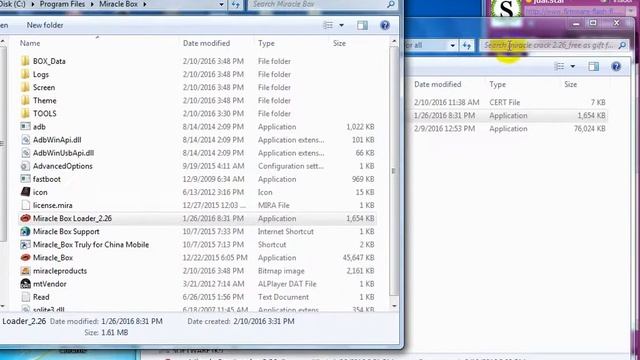Screen dimensions: 640x360
Task: Select the CERT File row in background window
Action: (x=509, y=102)
